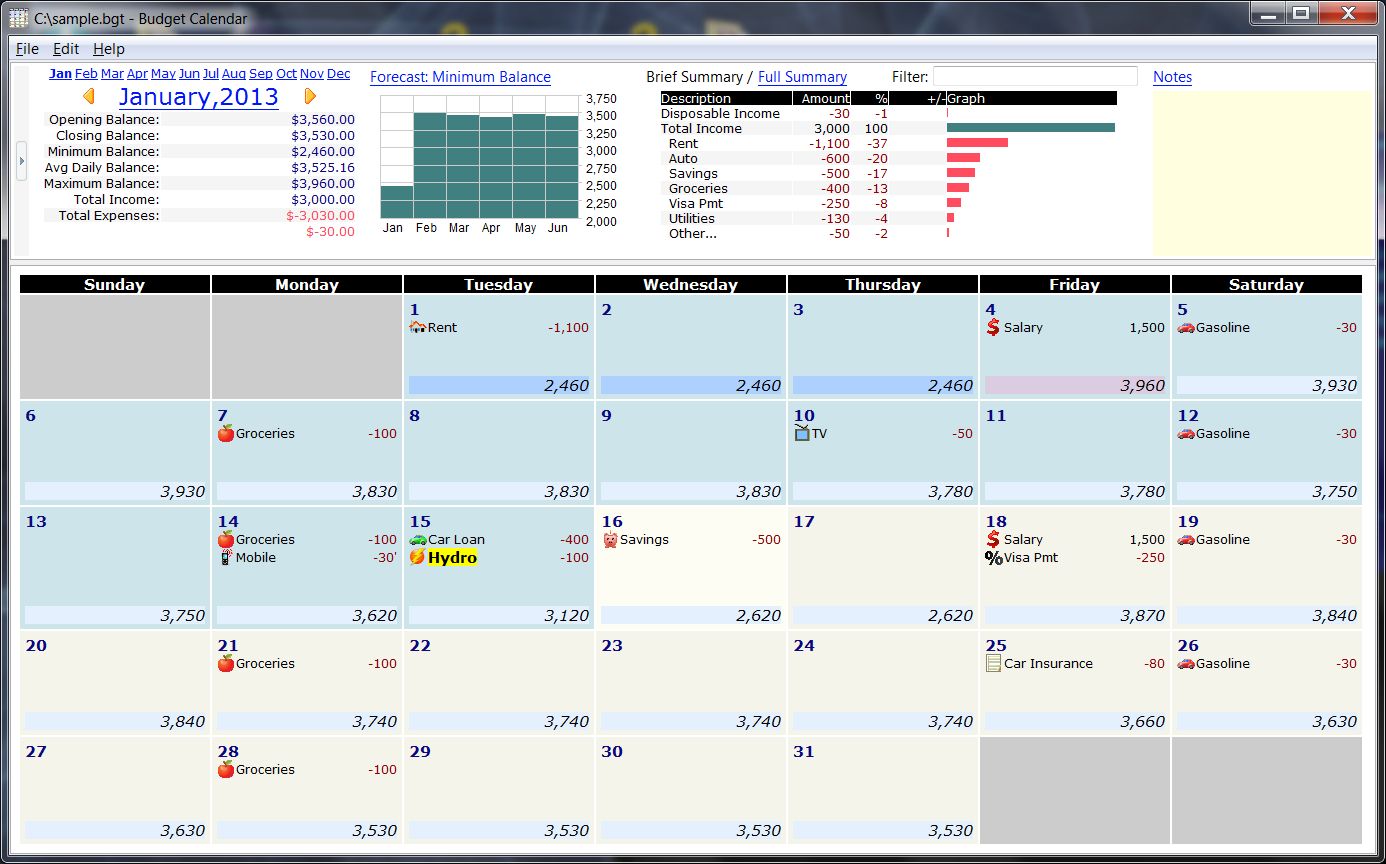Open the File menu
Image resolution: width=1386 pixels, height=864 pixels.
tap(26, 48)
